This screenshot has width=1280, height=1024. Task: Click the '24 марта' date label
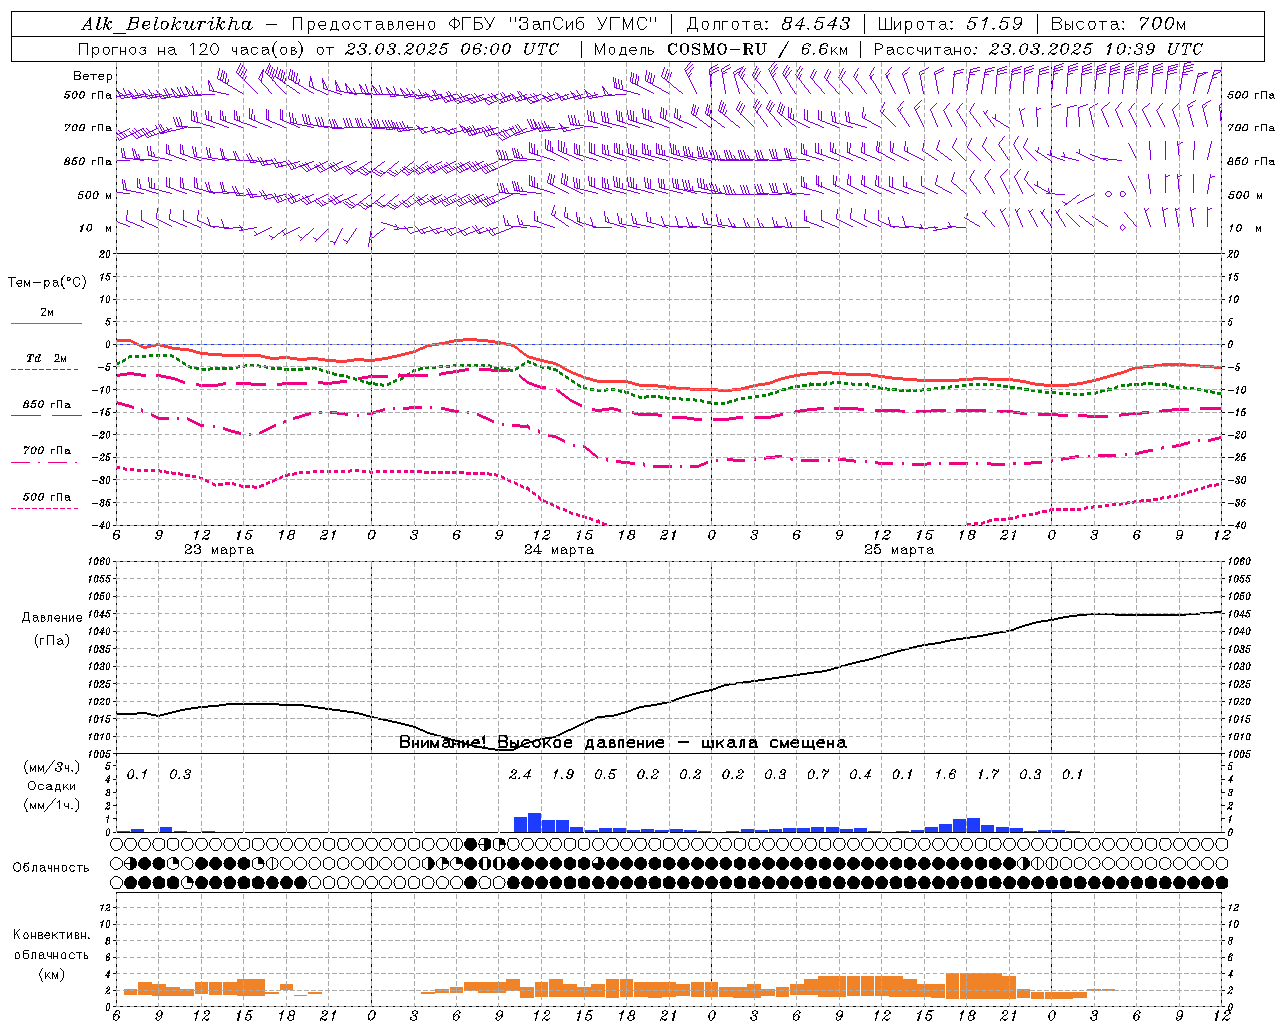click(559, 550)
